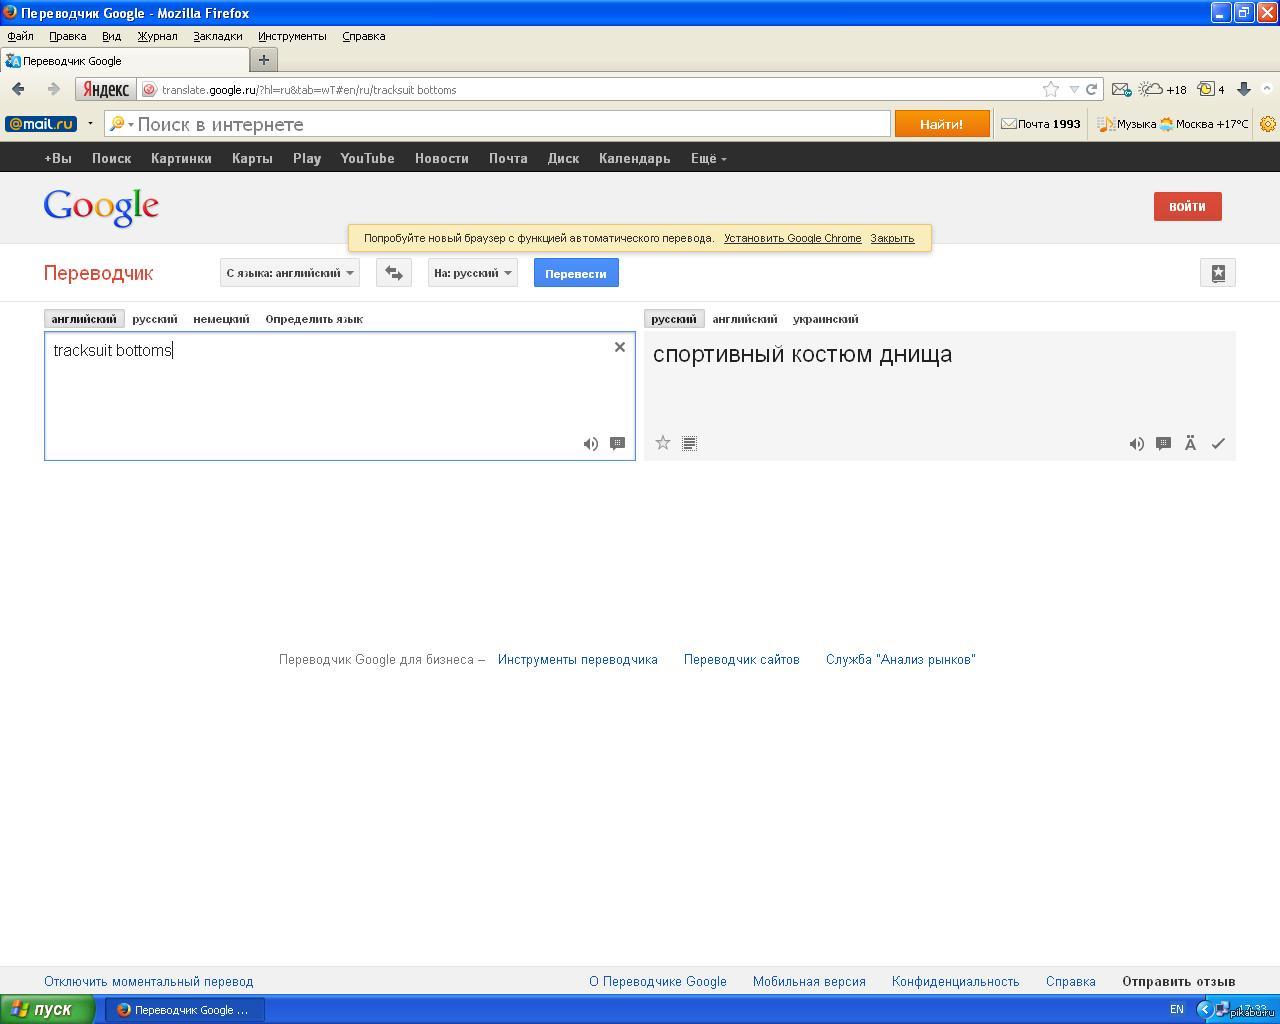Image resolution: width=1280 pixels, height=1024 pixels.
Task: Switch to the Переводчик Google browser tab
Action: click(x=123, y=60)
